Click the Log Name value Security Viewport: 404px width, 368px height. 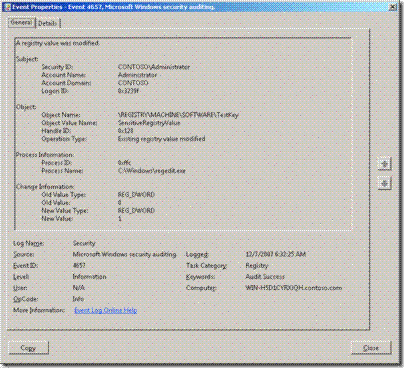click(84, 243)
